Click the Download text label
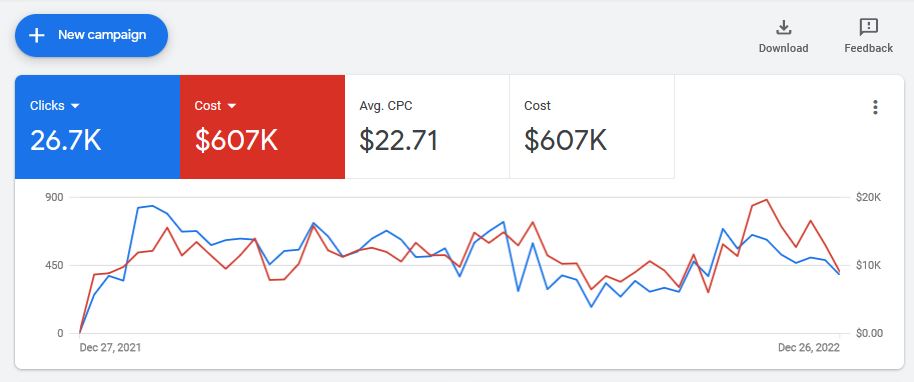Image resolution: width=914 pixels, height=382 pixels. click(783, 48)
